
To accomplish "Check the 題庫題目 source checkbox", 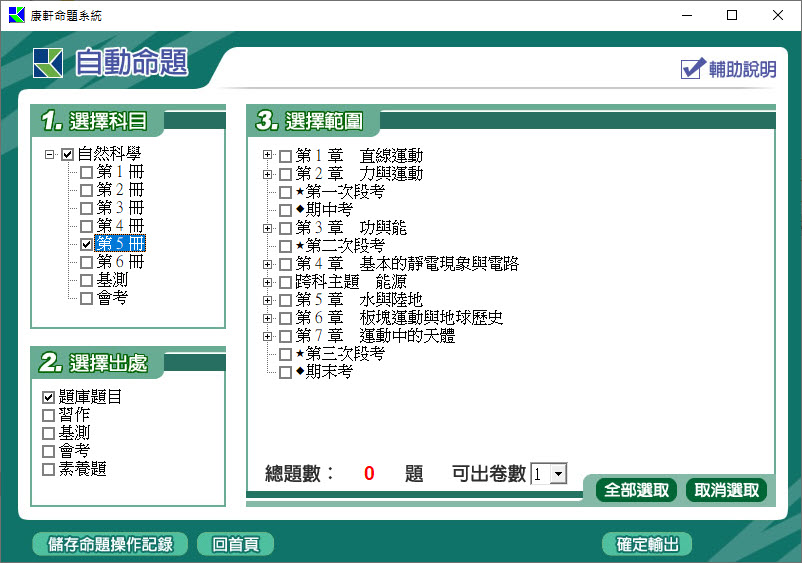I will 49,397.
